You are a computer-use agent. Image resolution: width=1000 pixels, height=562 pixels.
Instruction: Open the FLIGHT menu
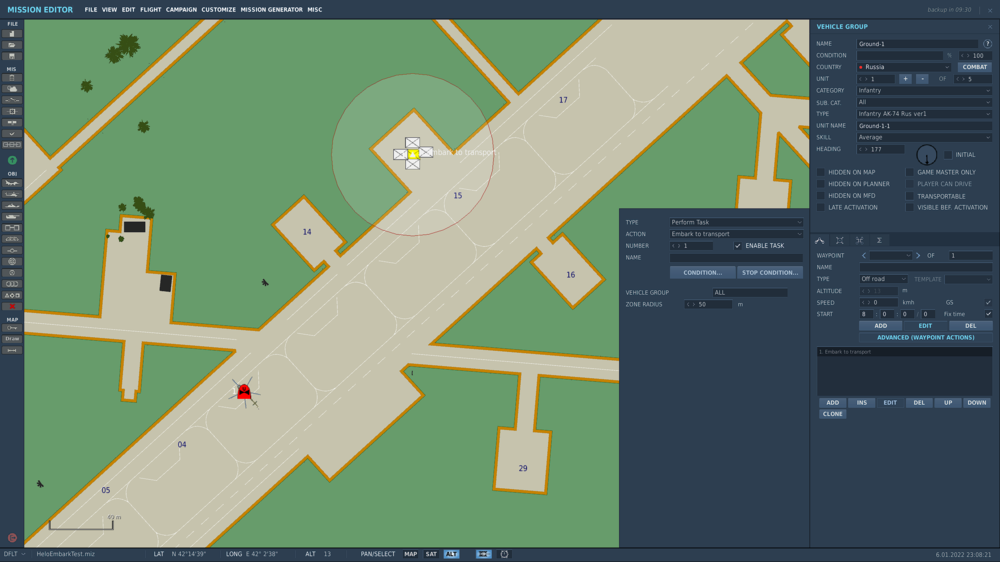pyautogui.click(x=151, y=10)
